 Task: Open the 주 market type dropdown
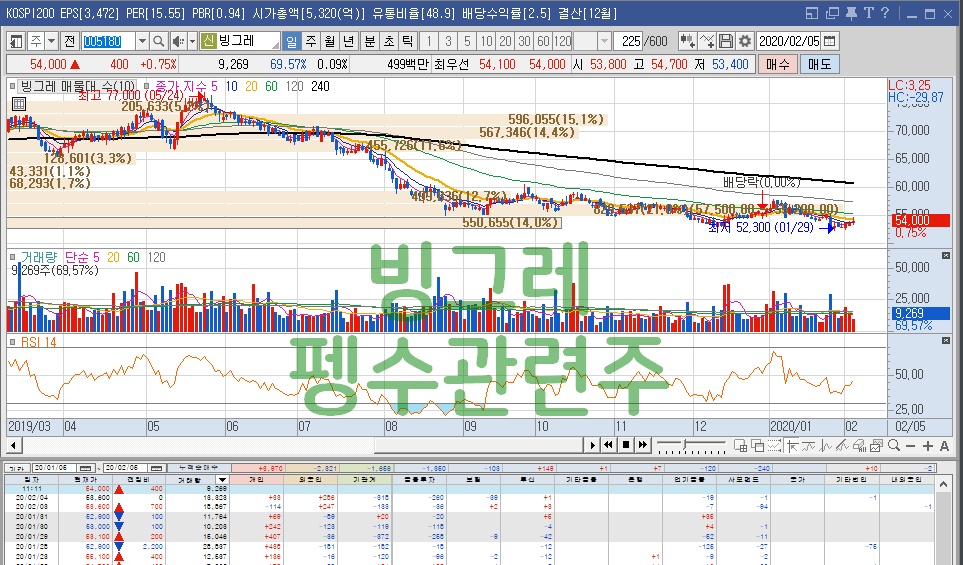coord(52,41)
